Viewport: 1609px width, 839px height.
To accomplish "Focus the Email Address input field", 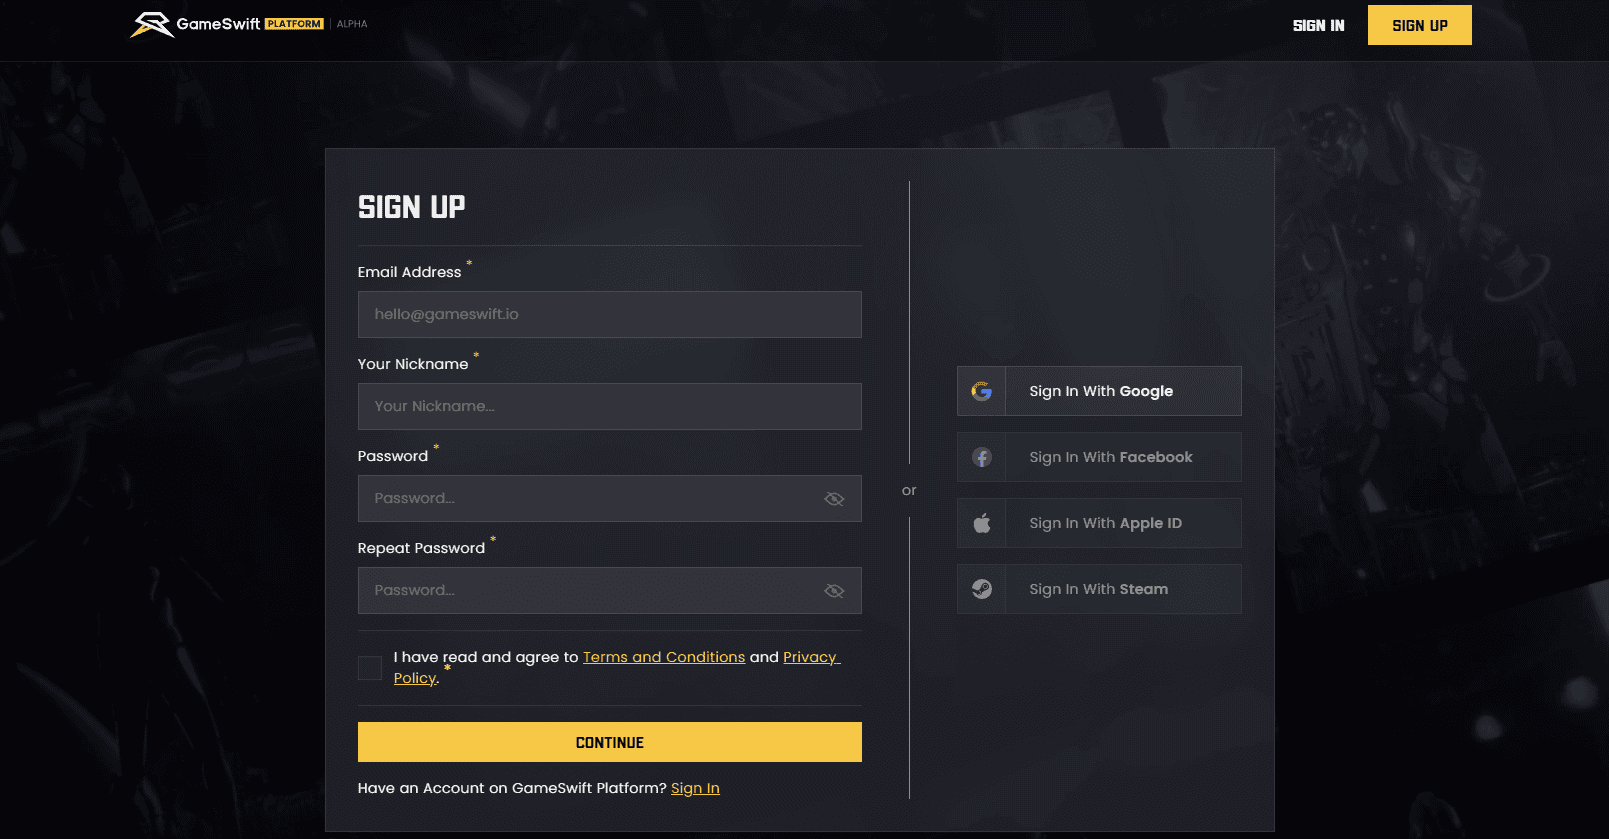I will click(609, 314).
